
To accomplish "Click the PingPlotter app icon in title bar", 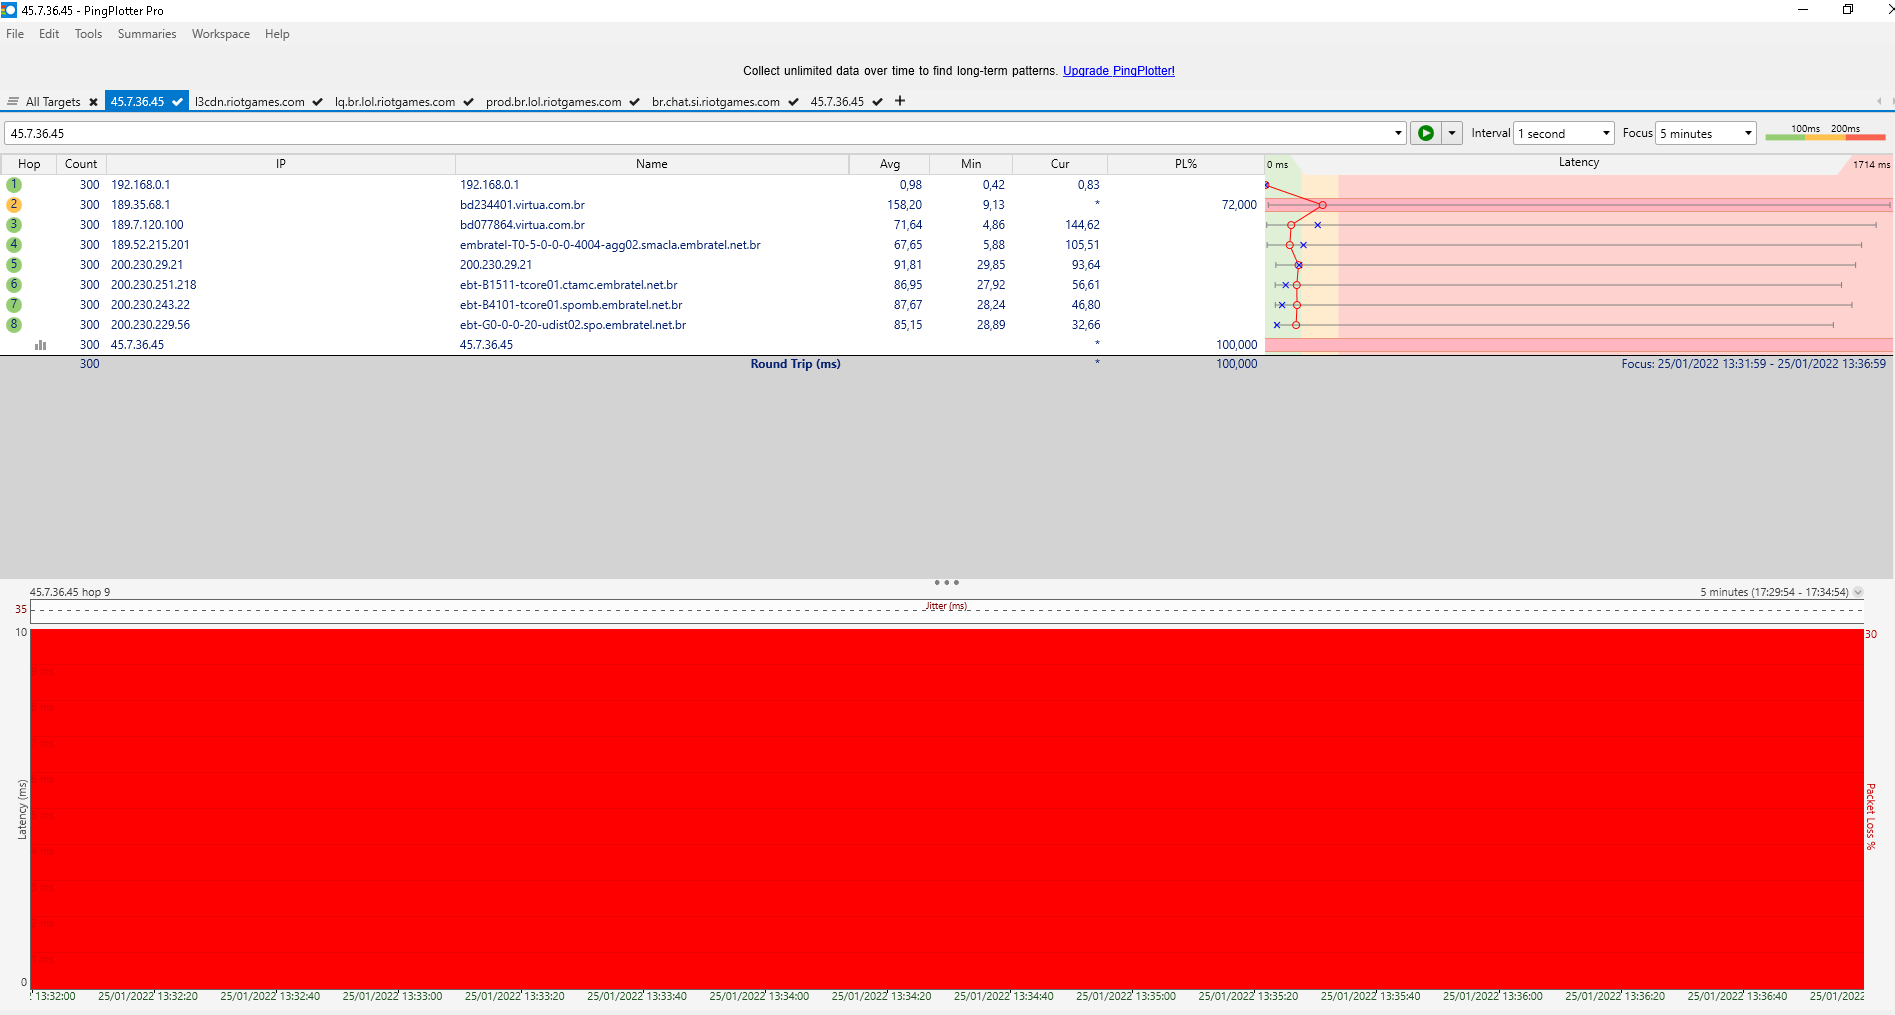I will point(9,10).
